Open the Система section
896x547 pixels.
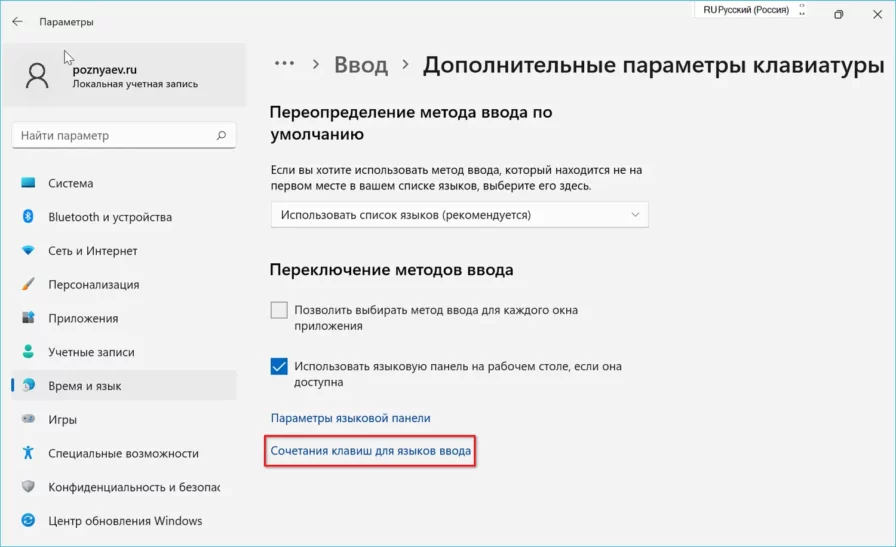point(123,183)
